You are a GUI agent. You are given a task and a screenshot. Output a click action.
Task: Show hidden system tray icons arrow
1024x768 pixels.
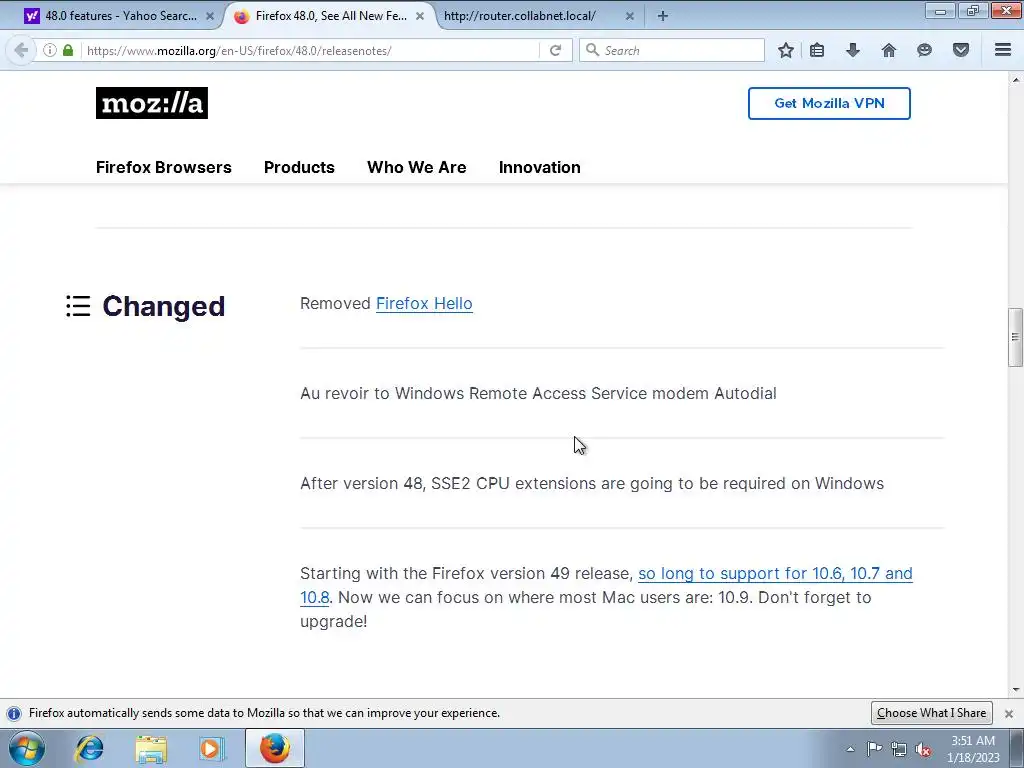[850, 749]
